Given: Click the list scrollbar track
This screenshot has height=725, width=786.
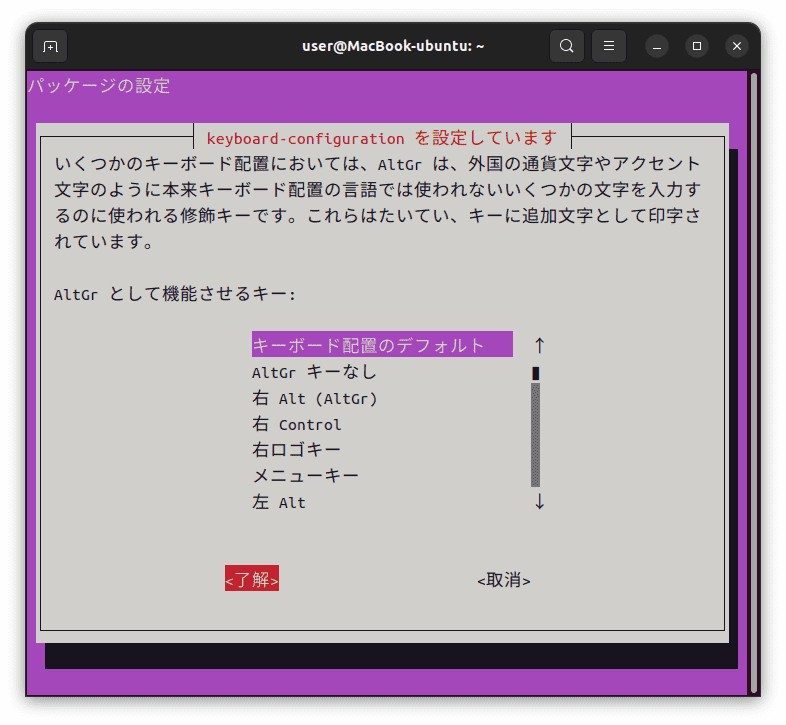Looking at the screenshot, I should coord(535,435).
